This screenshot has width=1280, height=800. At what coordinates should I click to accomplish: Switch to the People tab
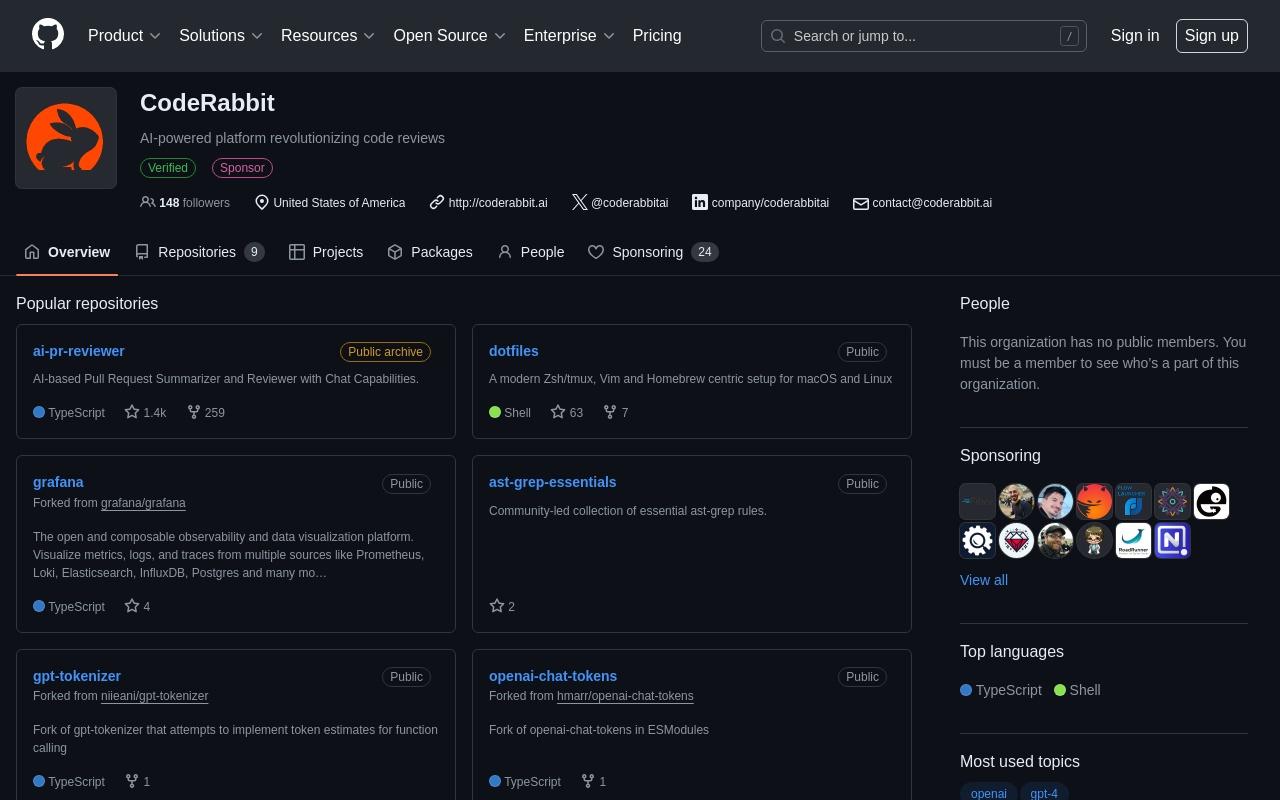pyautogui.click(x=531, y=252)
